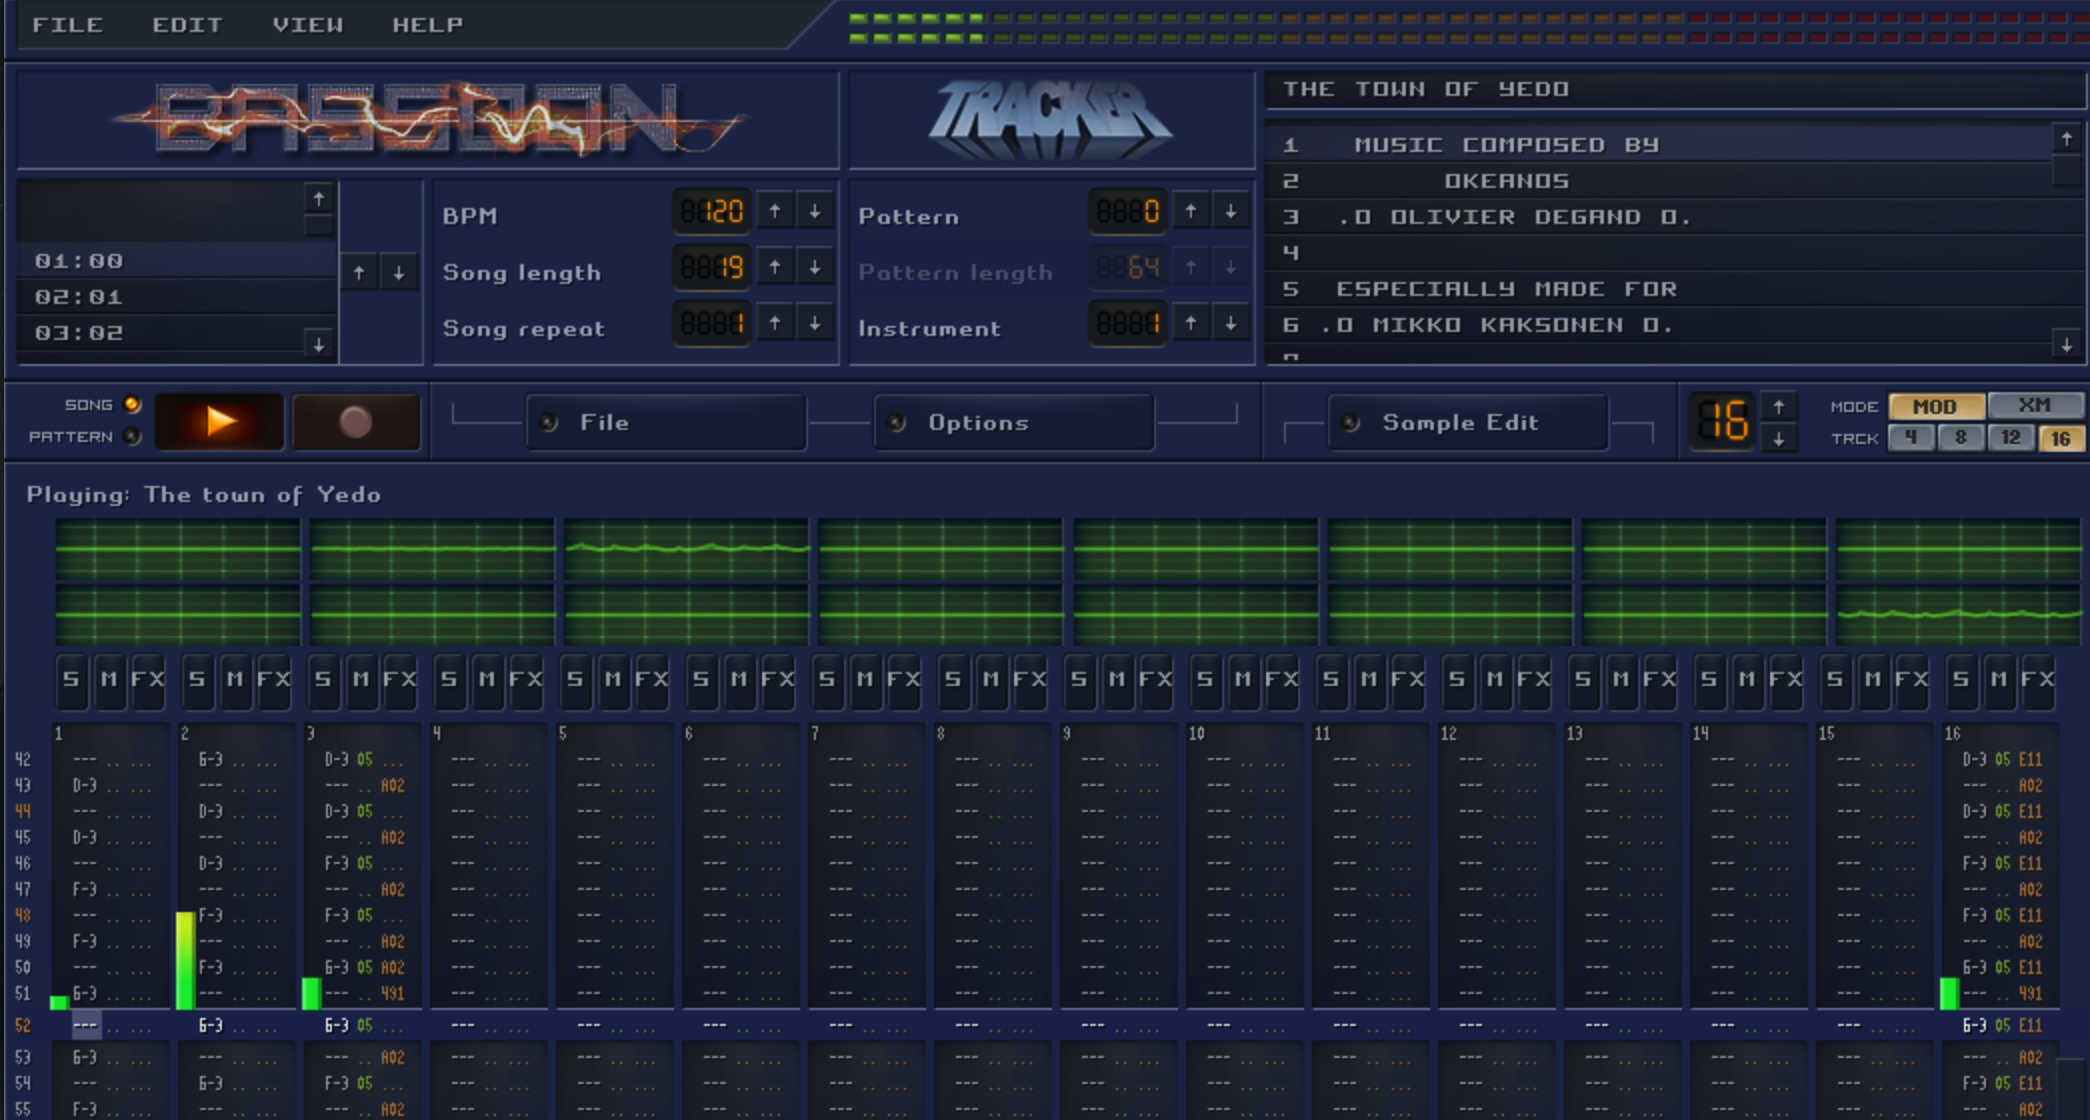The image size is (2090, 1120).
Task: Increase the Instrument number
Action: [1192, 323]
